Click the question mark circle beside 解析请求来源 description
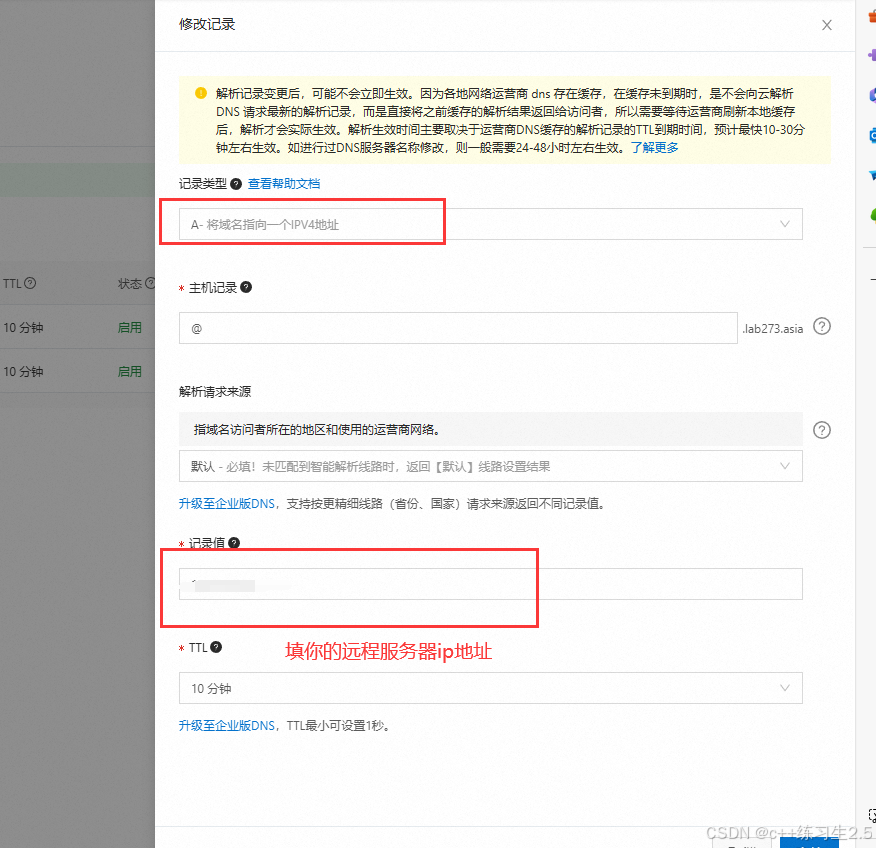This screenshot has height=848, width=876. pyautogui.click(x=822, y=430)
